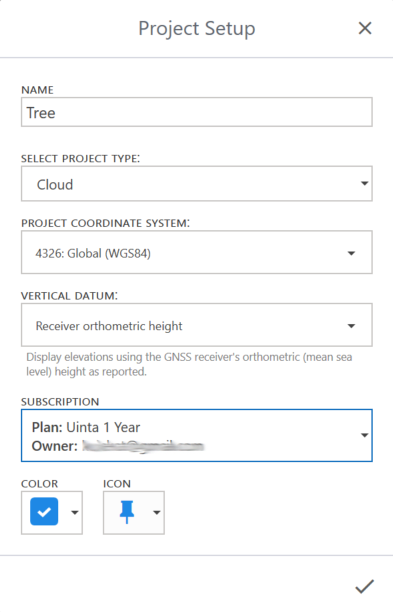The width and height of the screenshot is (393, 612).
Task: Open the Receiver orthometric height dropdown
Action: [197, 325]
